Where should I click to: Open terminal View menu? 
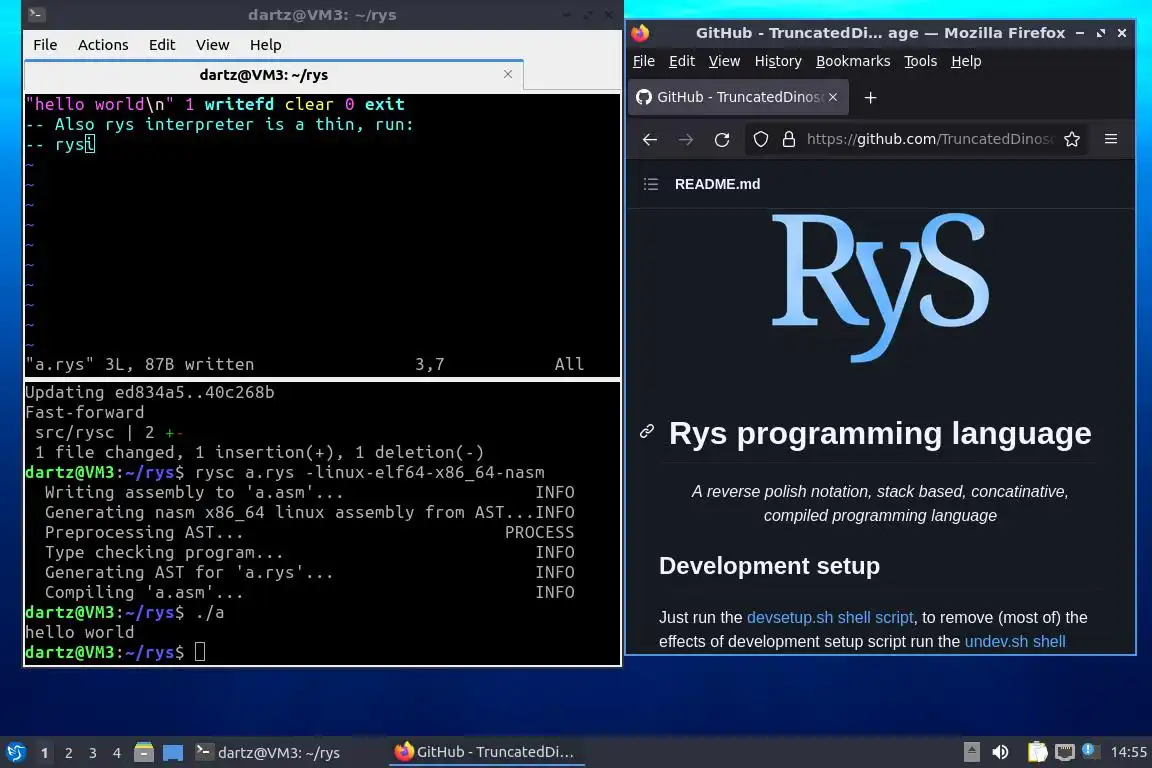(x=212, y=45)
